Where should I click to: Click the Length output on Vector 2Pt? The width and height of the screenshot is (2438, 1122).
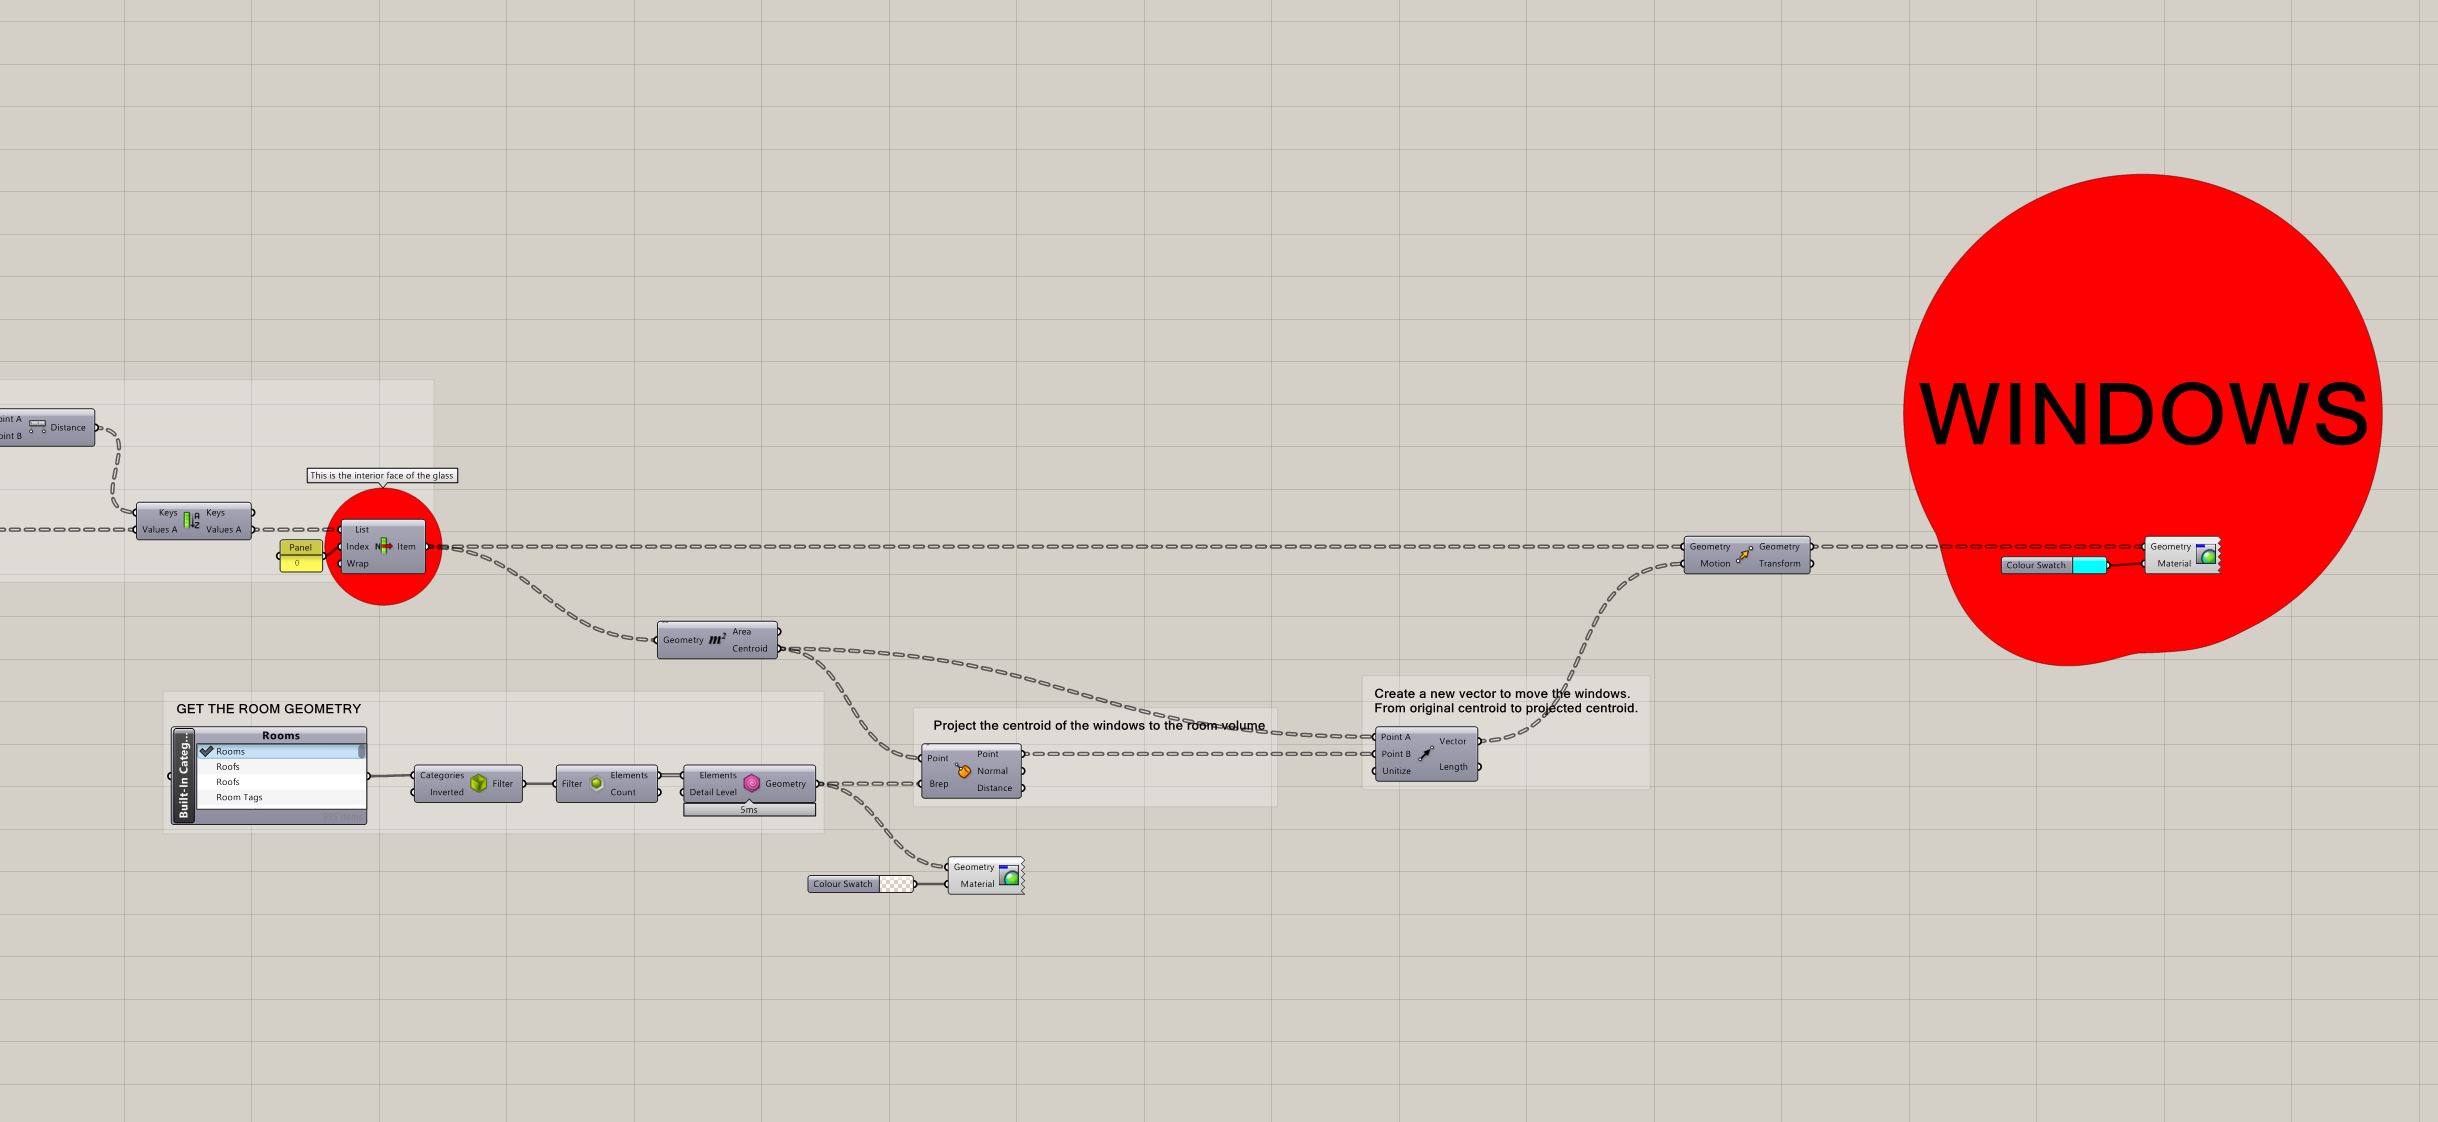(1453, 767)
